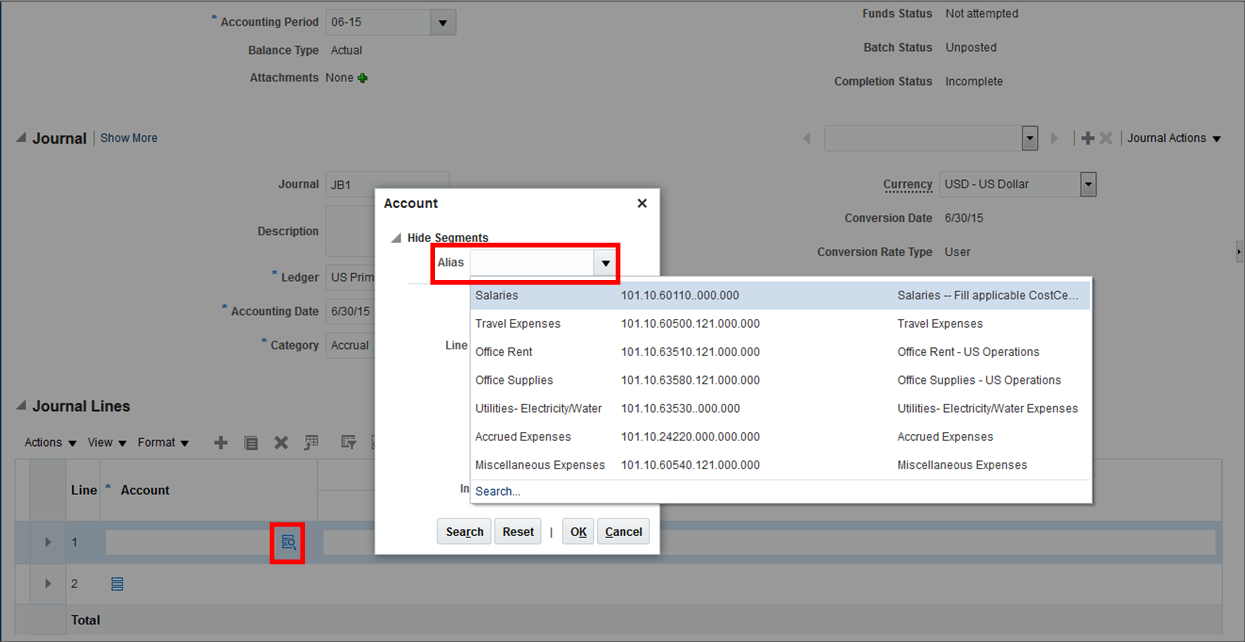1245x642 pixels.
Task: Click the account combination icon in line 2
Action: click(117, 584)
